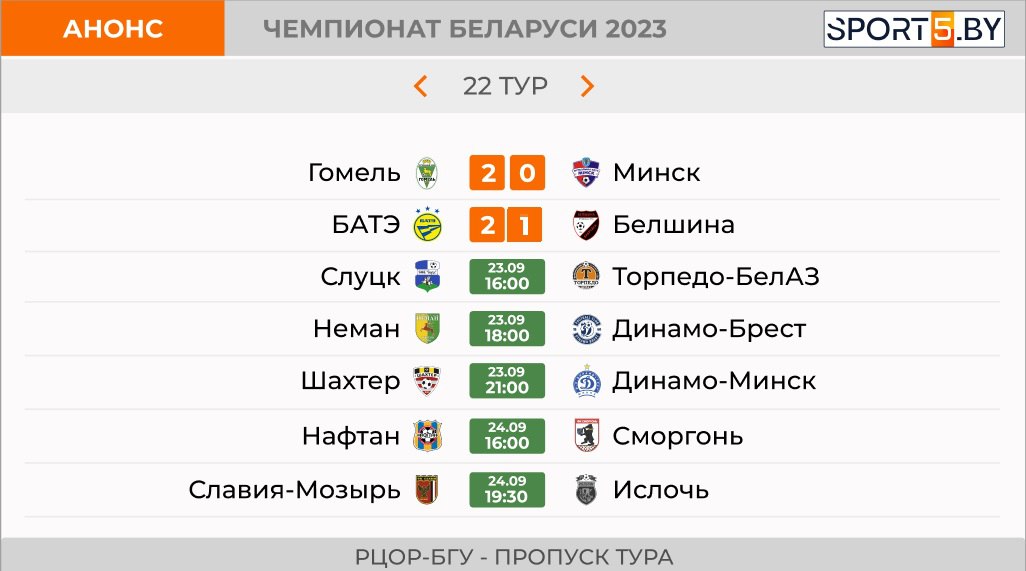Open the 22 ТУР round selector label
The height and width of the screenshot is (571, 1026).
505,86
